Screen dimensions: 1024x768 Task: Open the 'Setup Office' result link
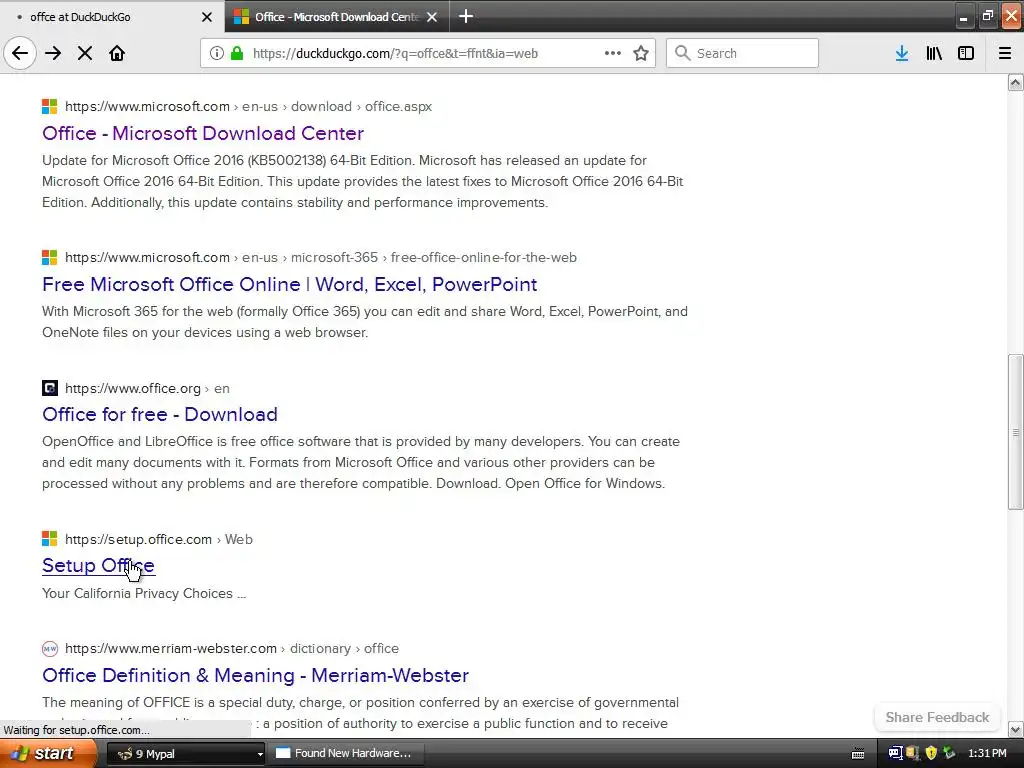(x=98, y=566)
